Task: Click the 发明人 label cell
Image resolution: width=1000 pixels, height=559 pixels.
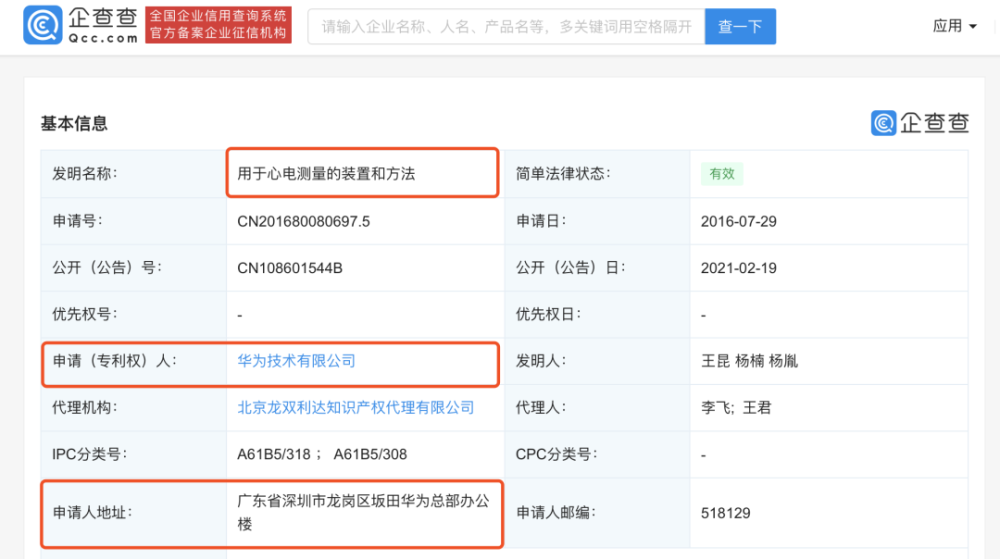Action: (x=598, y=361)
